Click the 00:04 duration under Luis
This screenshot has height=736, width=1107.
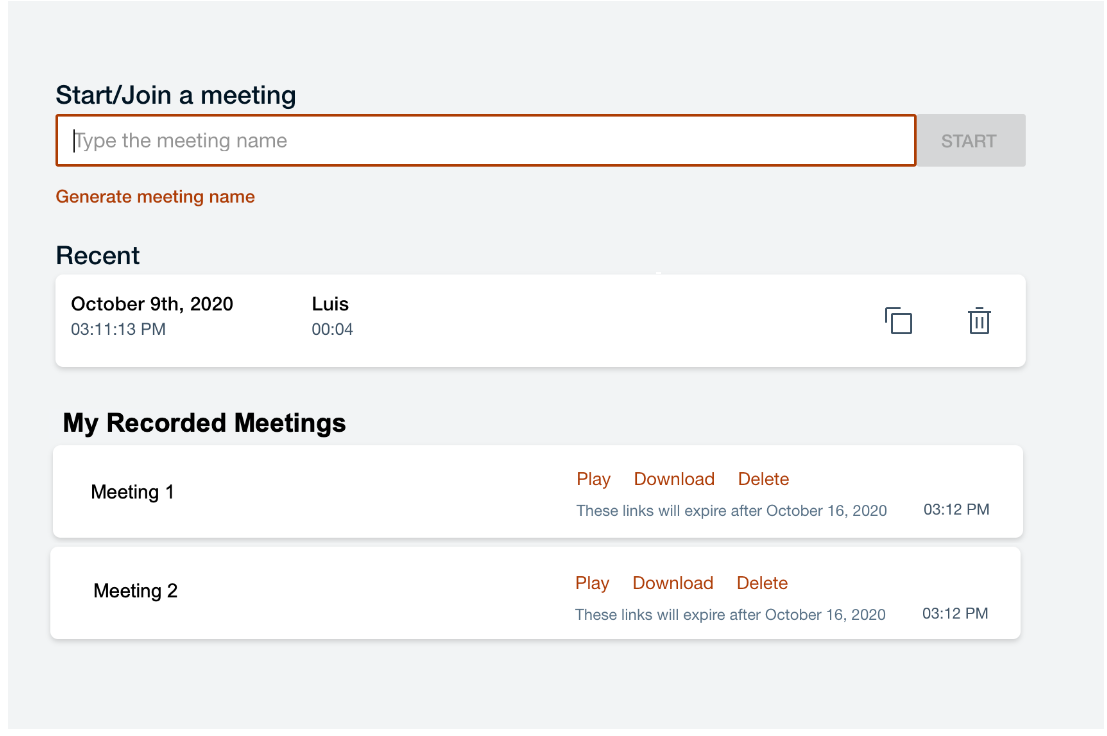pyautogui.click(x=332, y=329)
